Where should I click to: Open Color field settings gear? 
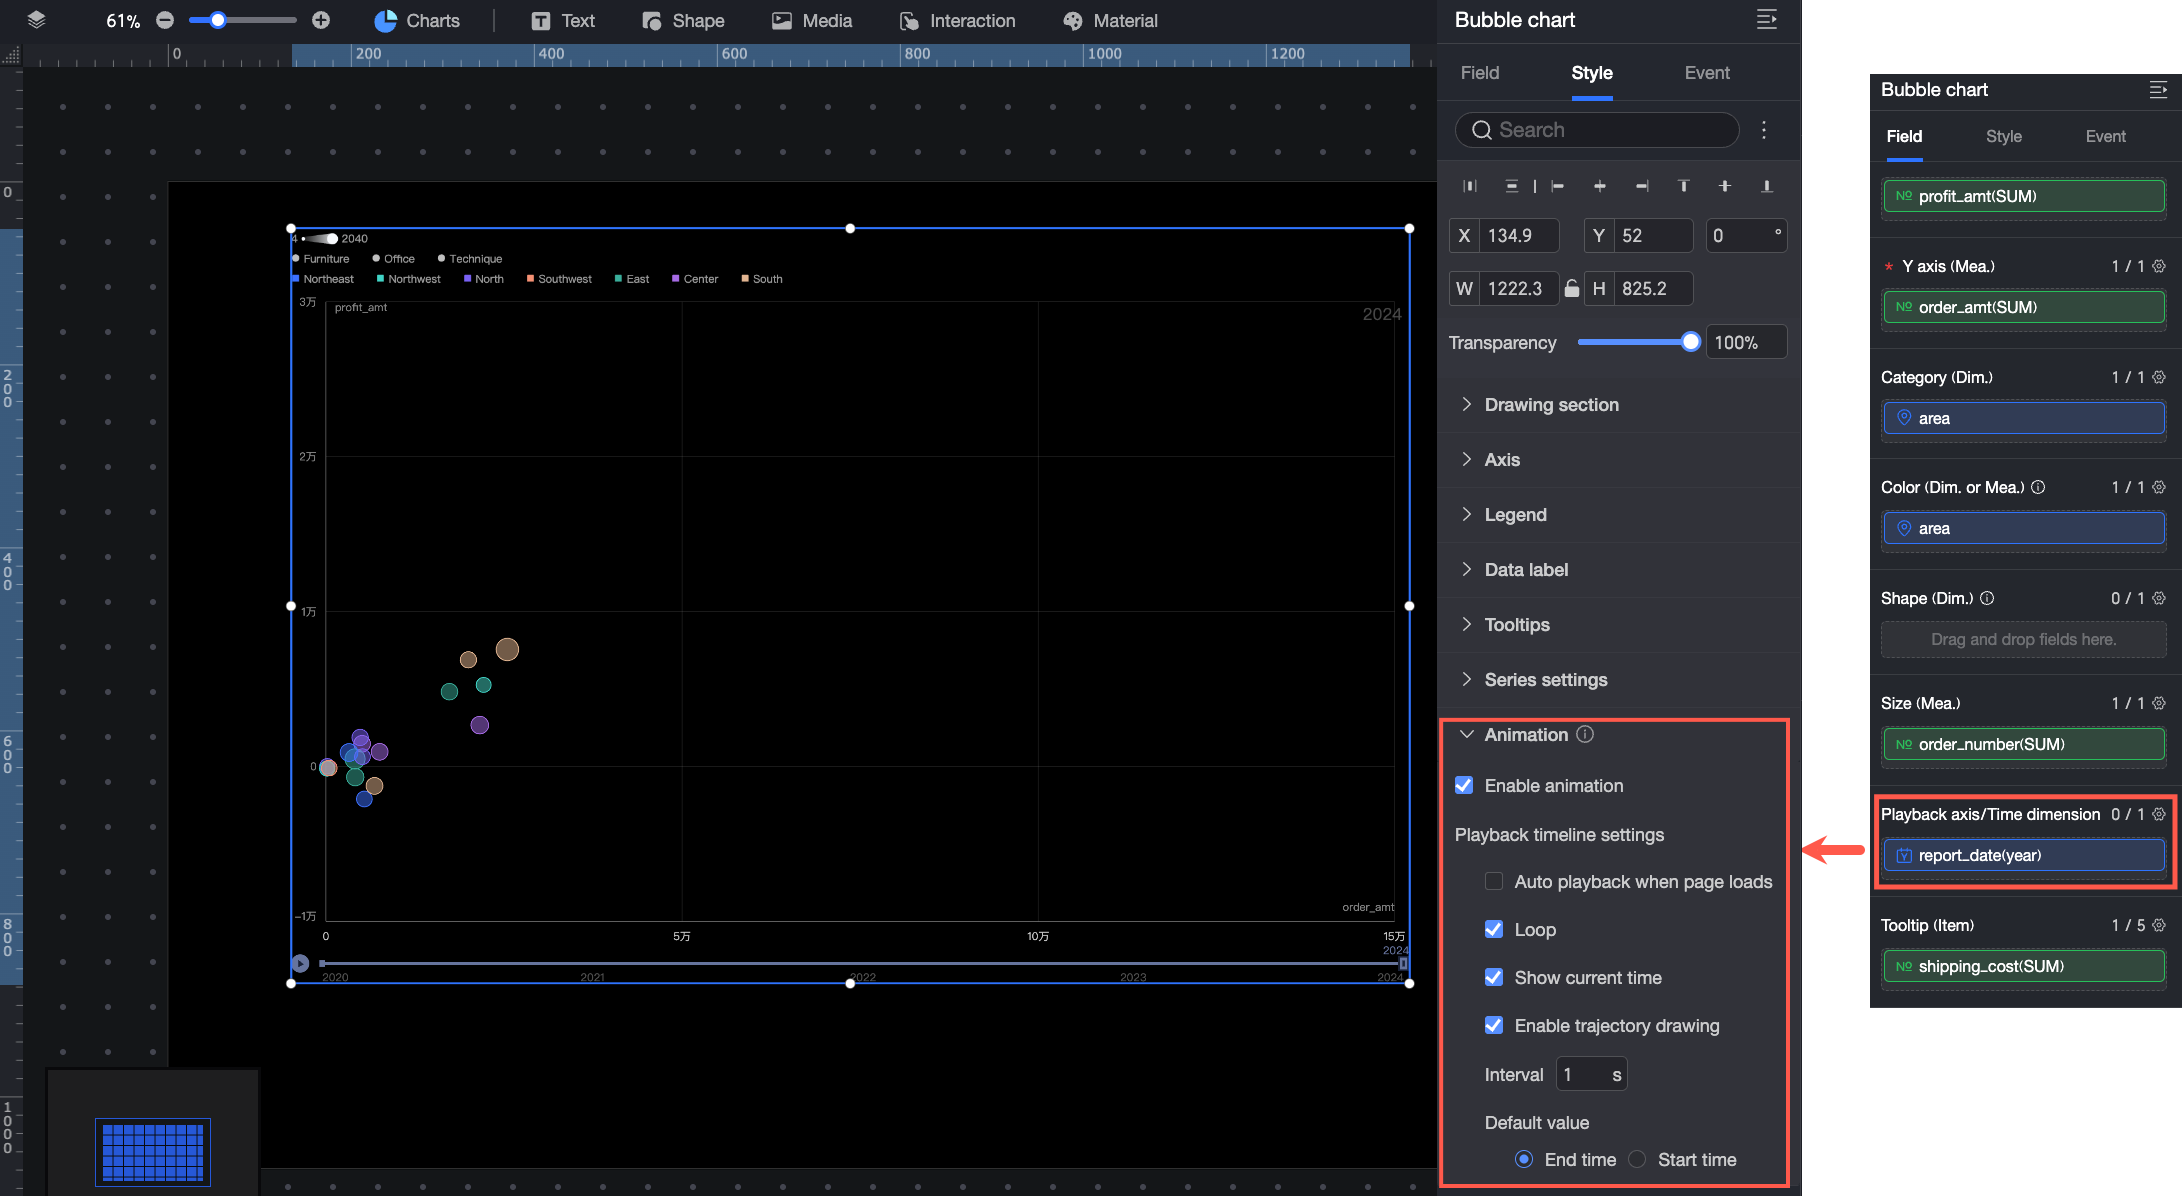(x=2159, y=487)
